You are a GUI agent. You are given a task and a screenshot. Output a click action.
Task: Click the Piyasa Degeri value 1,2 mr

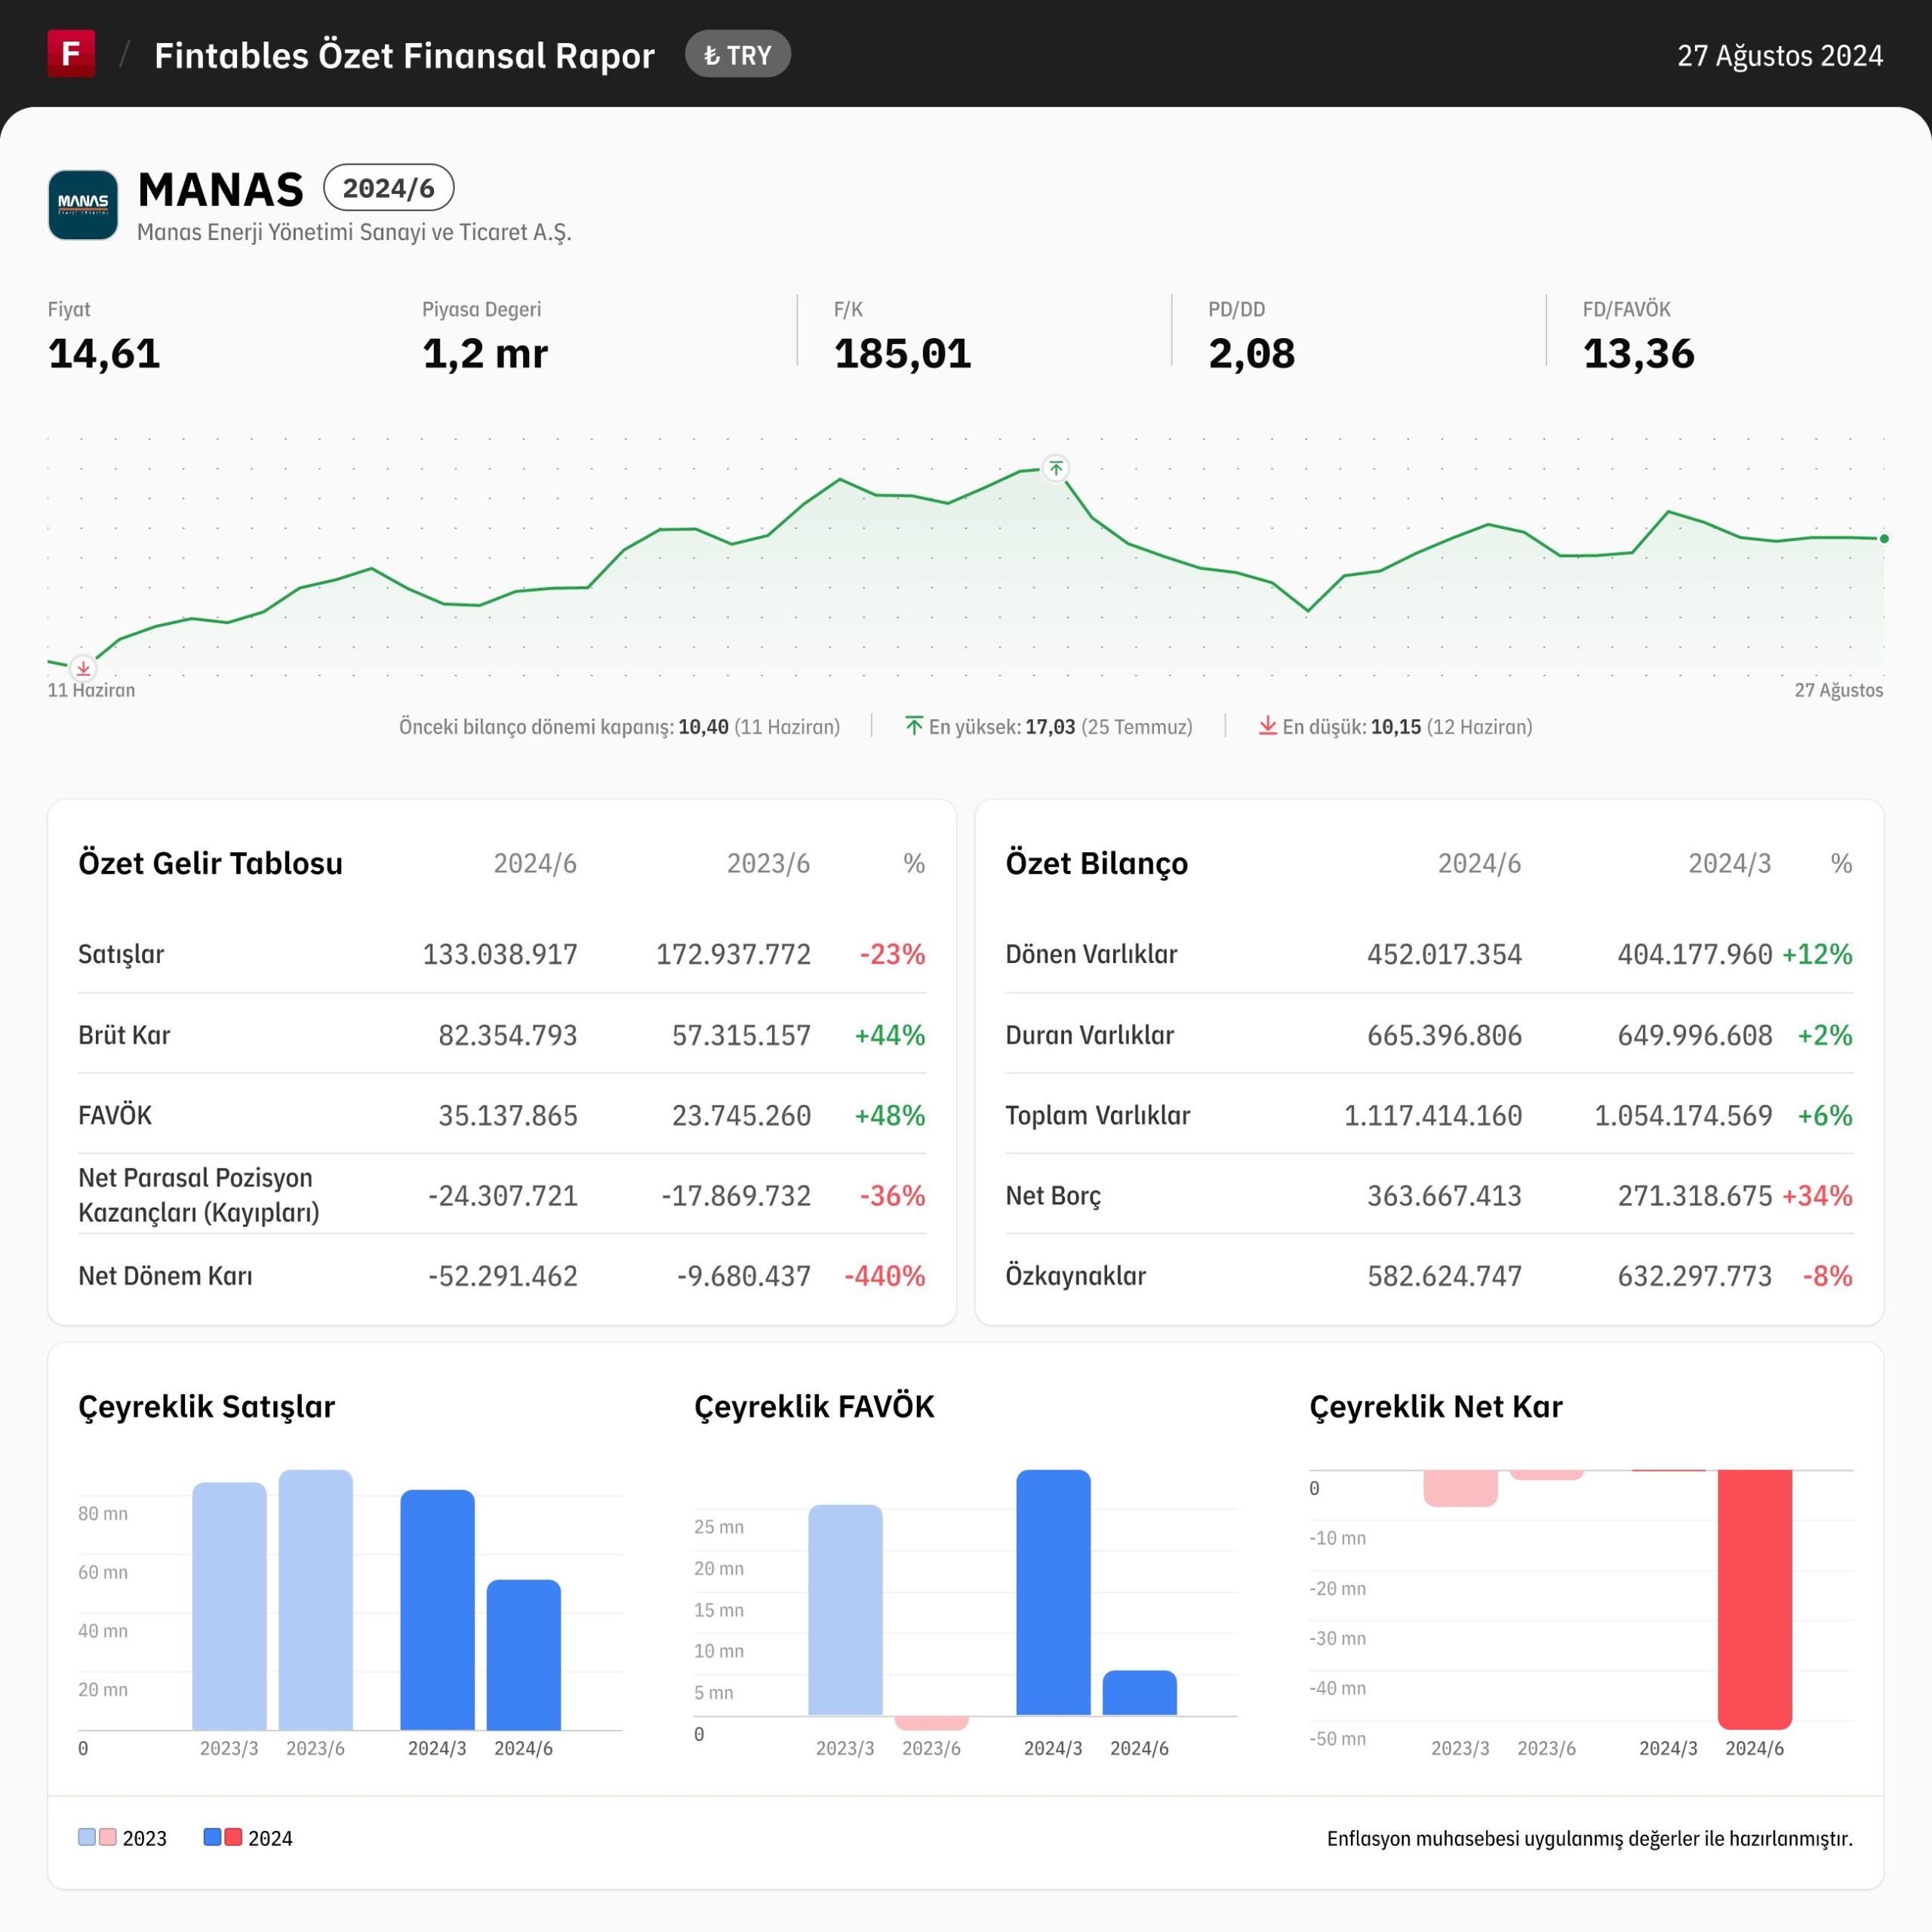[x=485, y=354]
